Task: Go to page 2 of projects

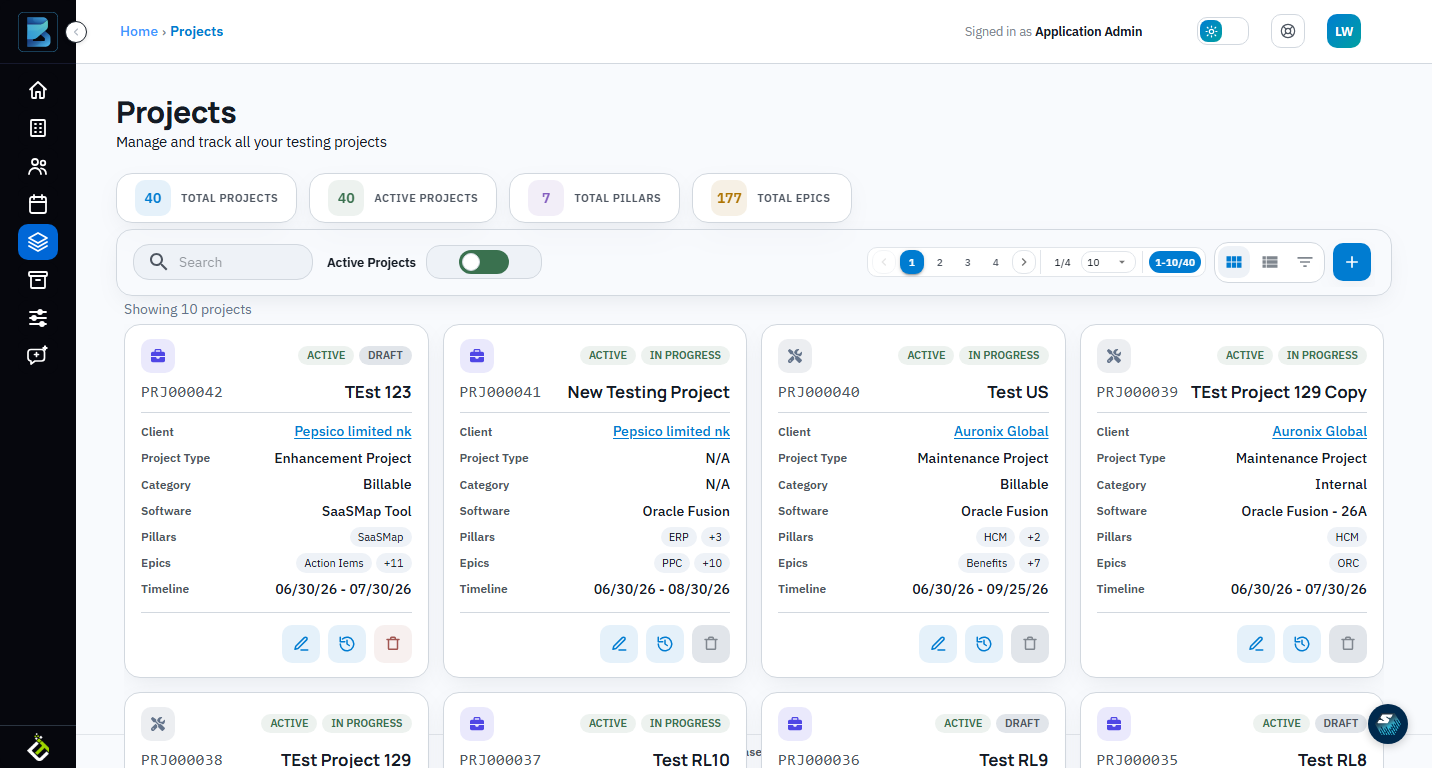Action: coord(939,262)
